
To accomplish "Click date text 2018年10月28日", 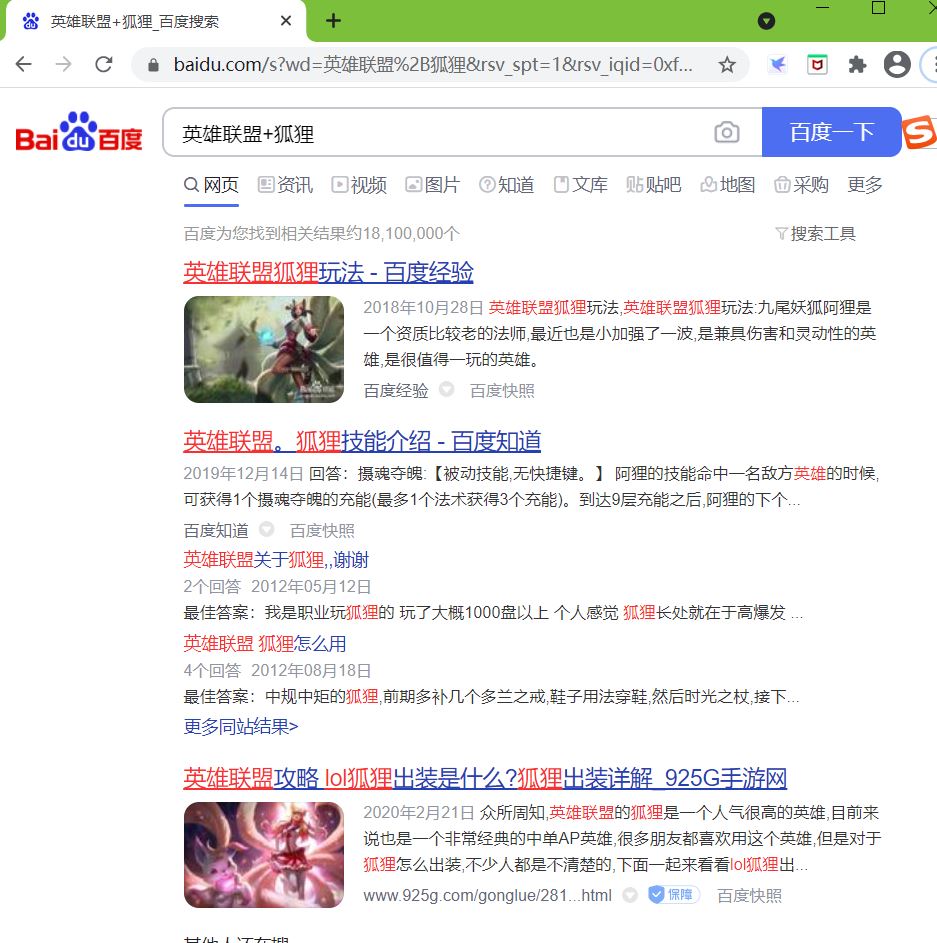I will click(423, 308).
